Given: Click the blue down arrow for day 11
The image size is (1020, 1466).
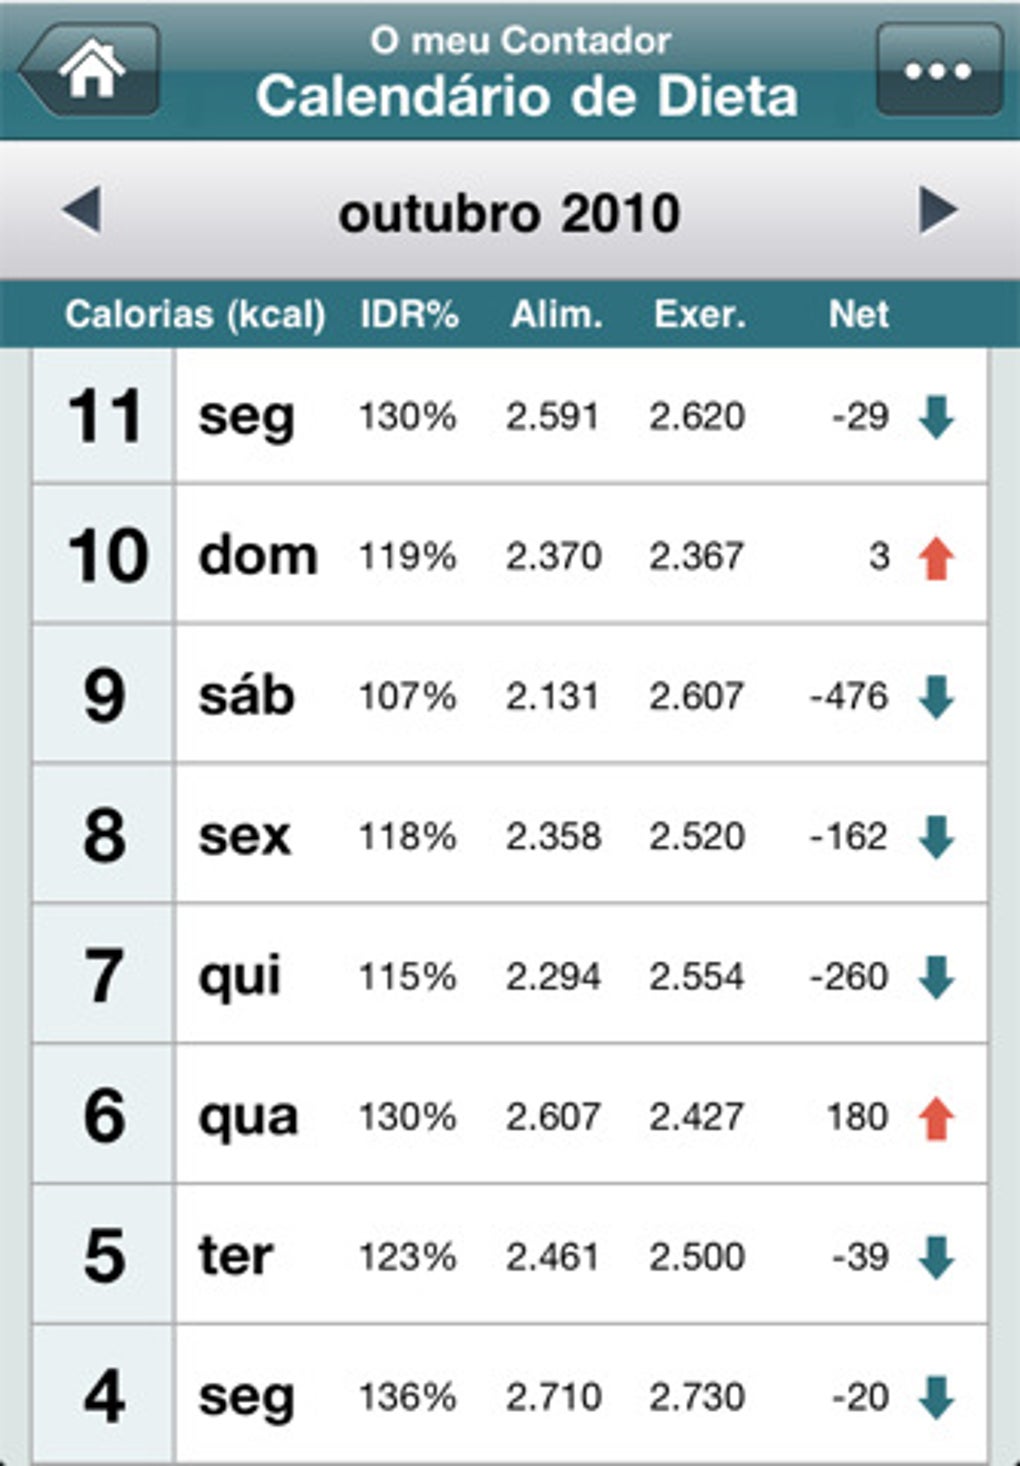Looking at the screenshot, I should click(x=936, y=417).
